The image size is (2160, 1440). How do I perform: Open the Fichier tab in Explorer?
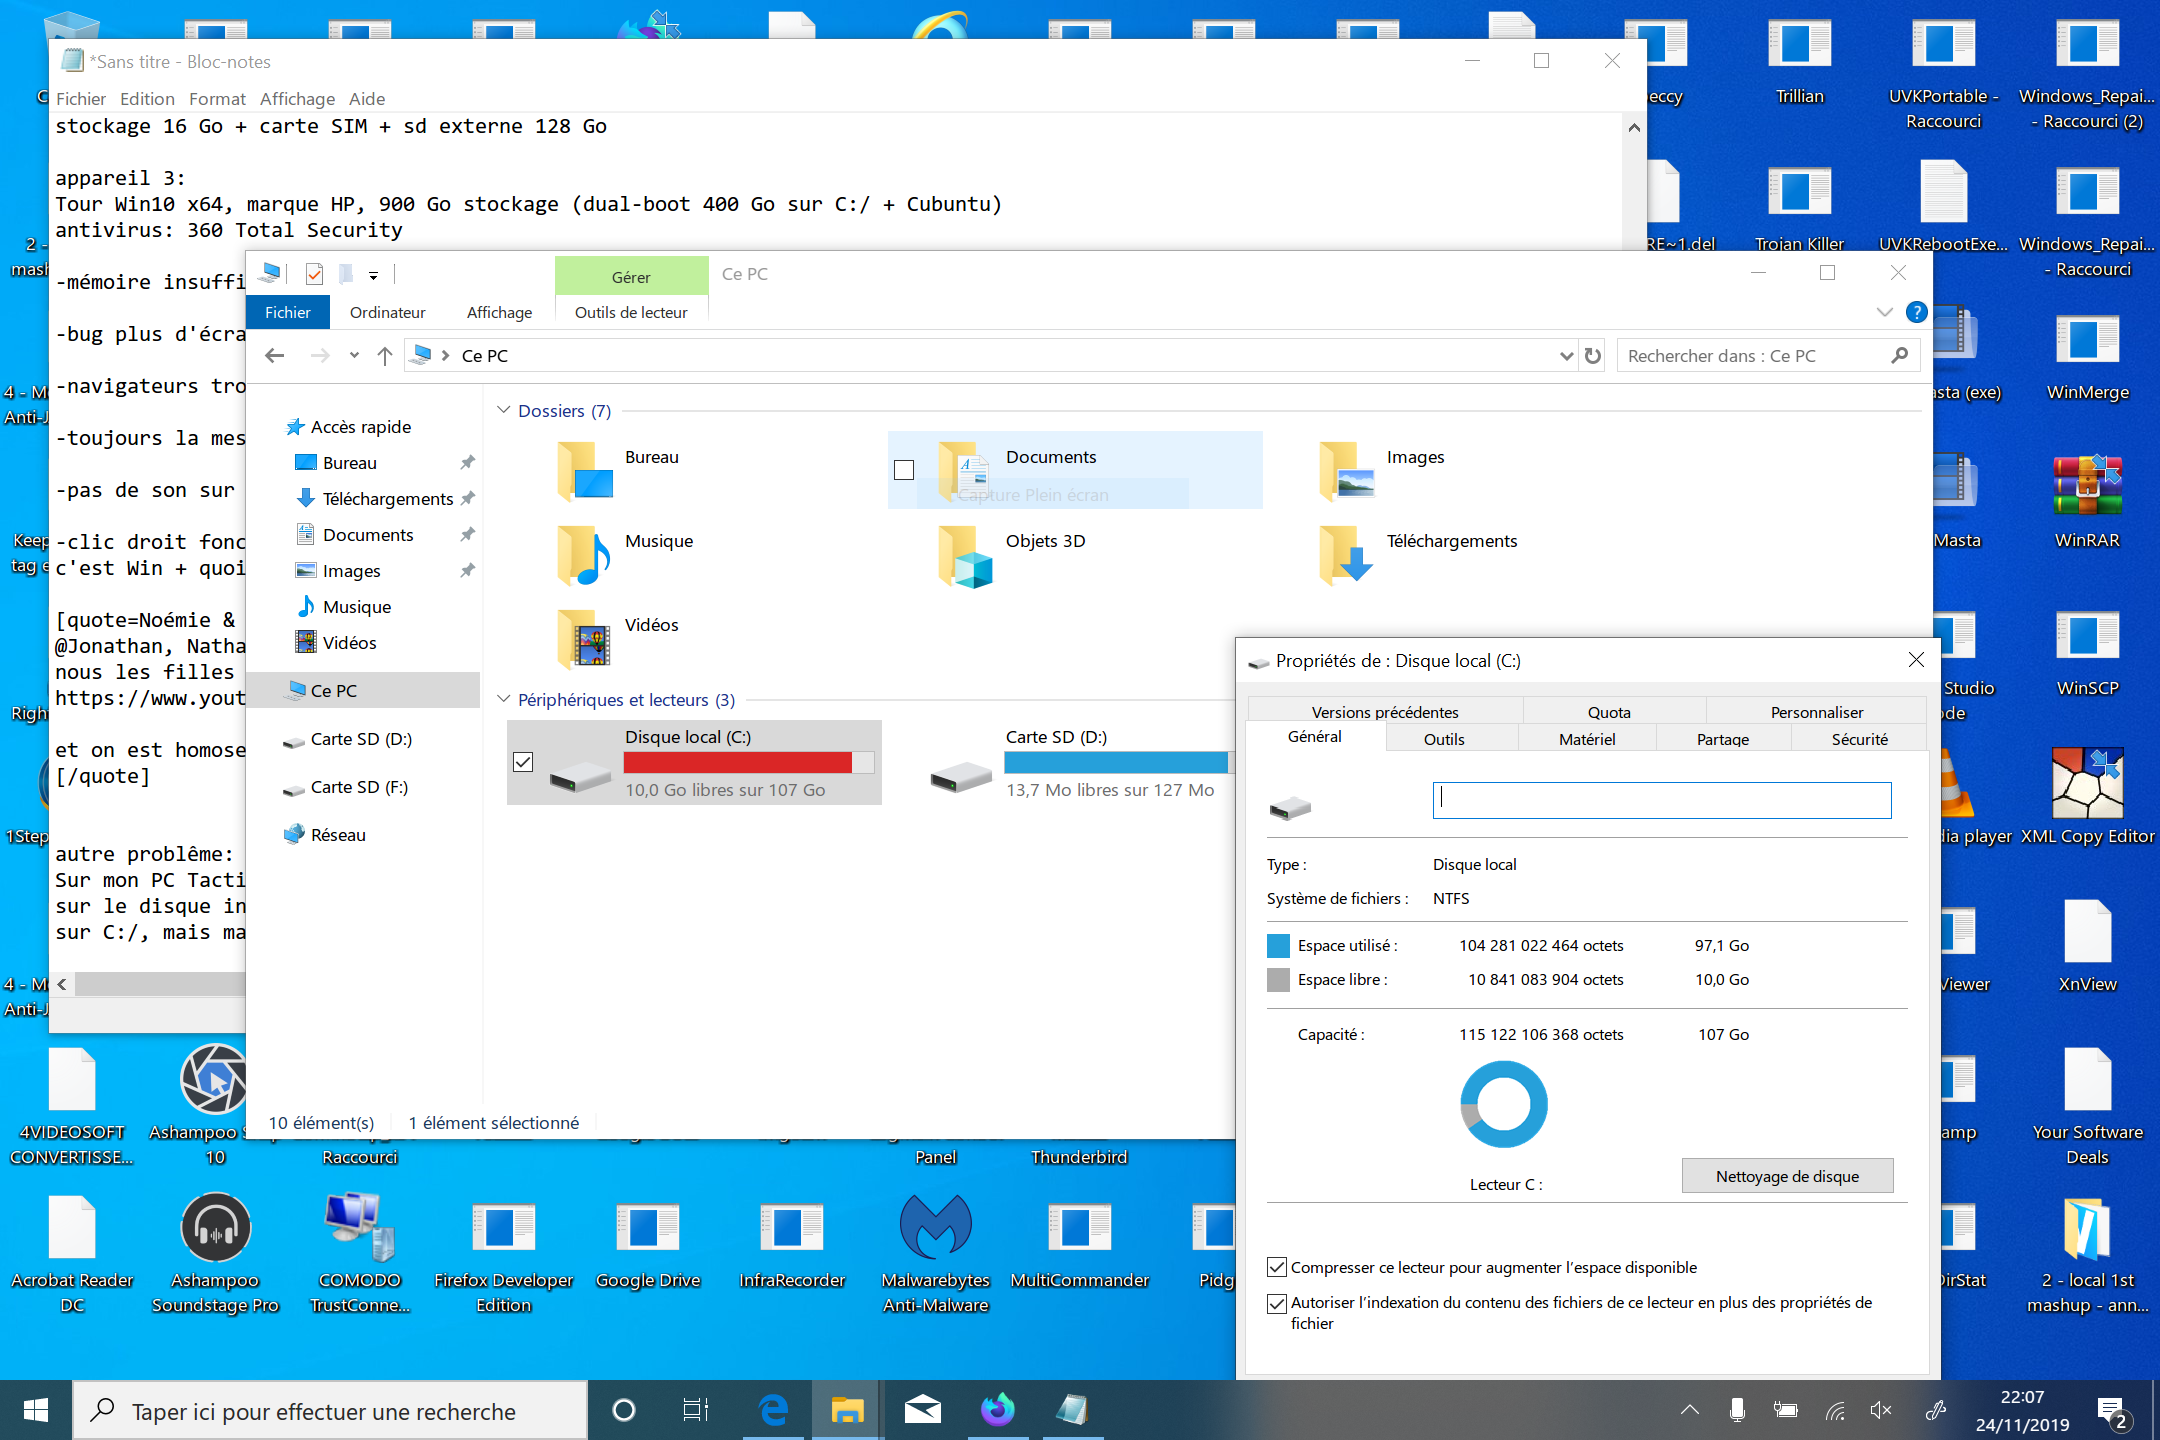pos(288,312)
